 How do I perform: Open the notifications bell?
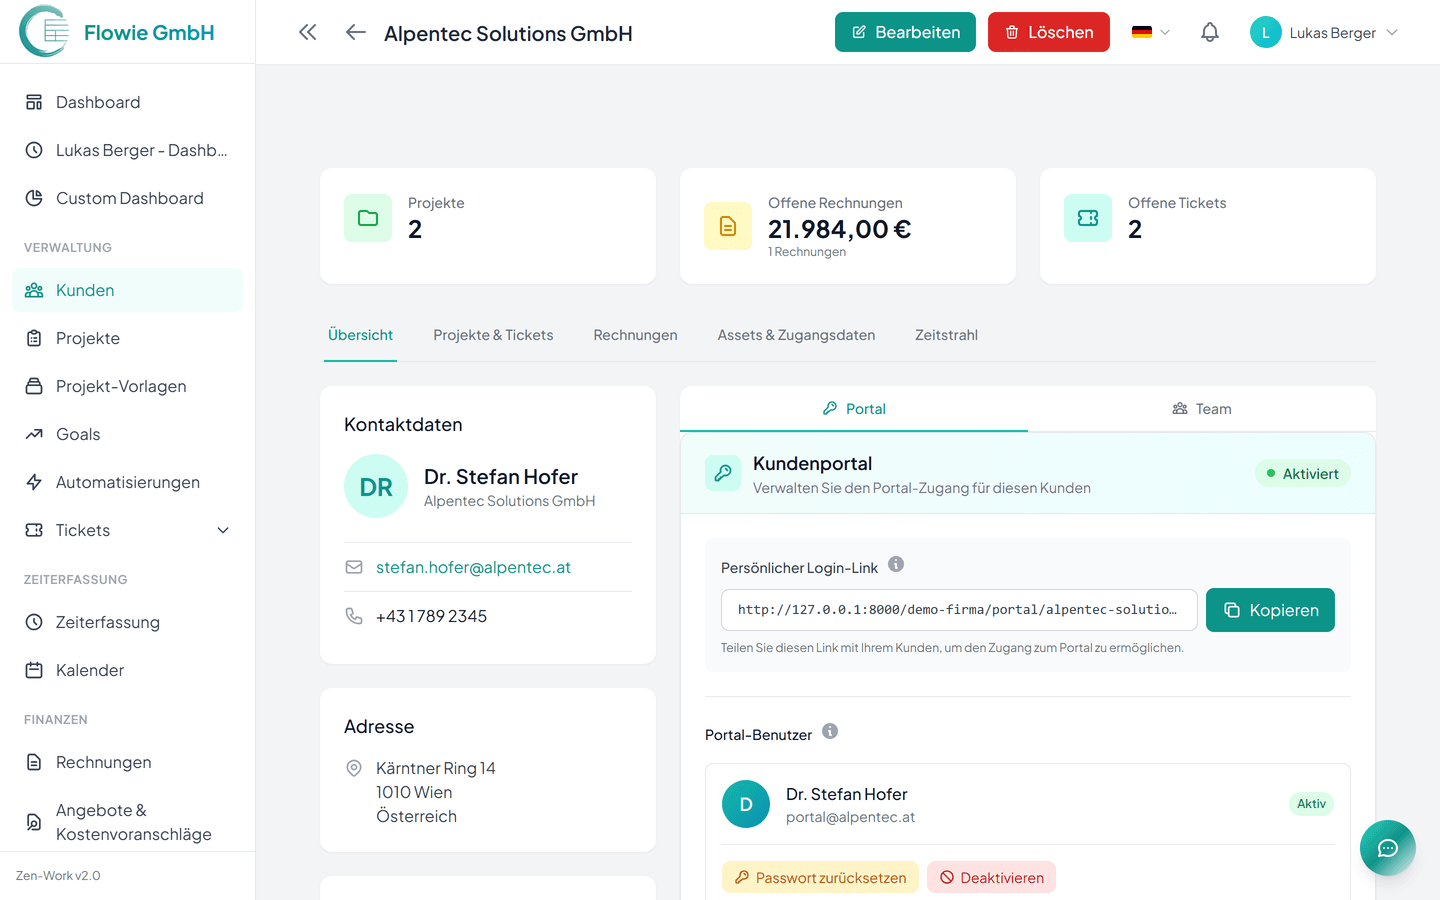click(x=1210, y=32)
